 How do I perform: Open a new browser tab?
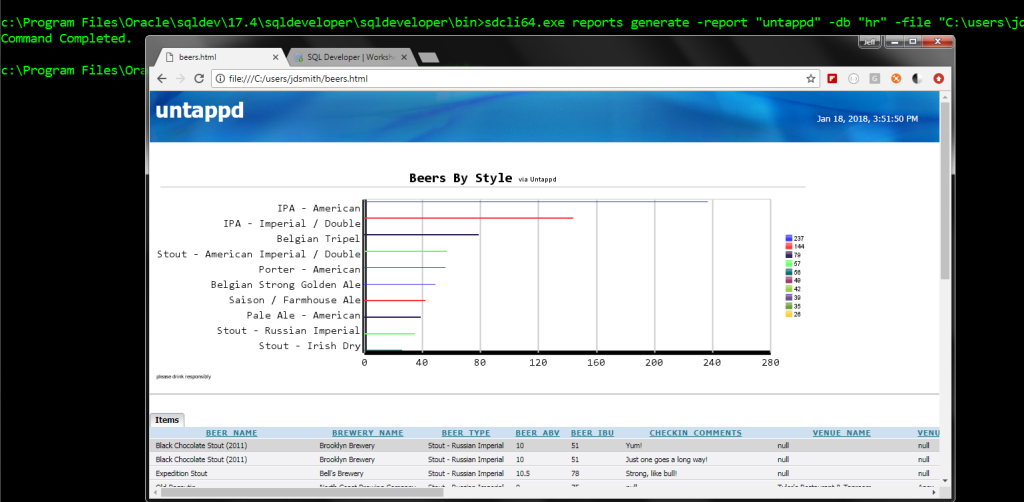(x=428, y=58)
